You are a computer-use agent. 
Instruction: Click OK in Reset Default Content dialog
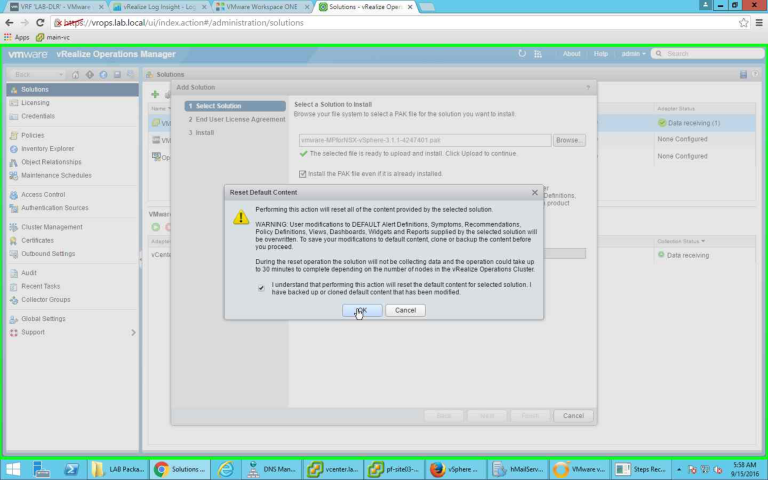(x=362, y=310)
